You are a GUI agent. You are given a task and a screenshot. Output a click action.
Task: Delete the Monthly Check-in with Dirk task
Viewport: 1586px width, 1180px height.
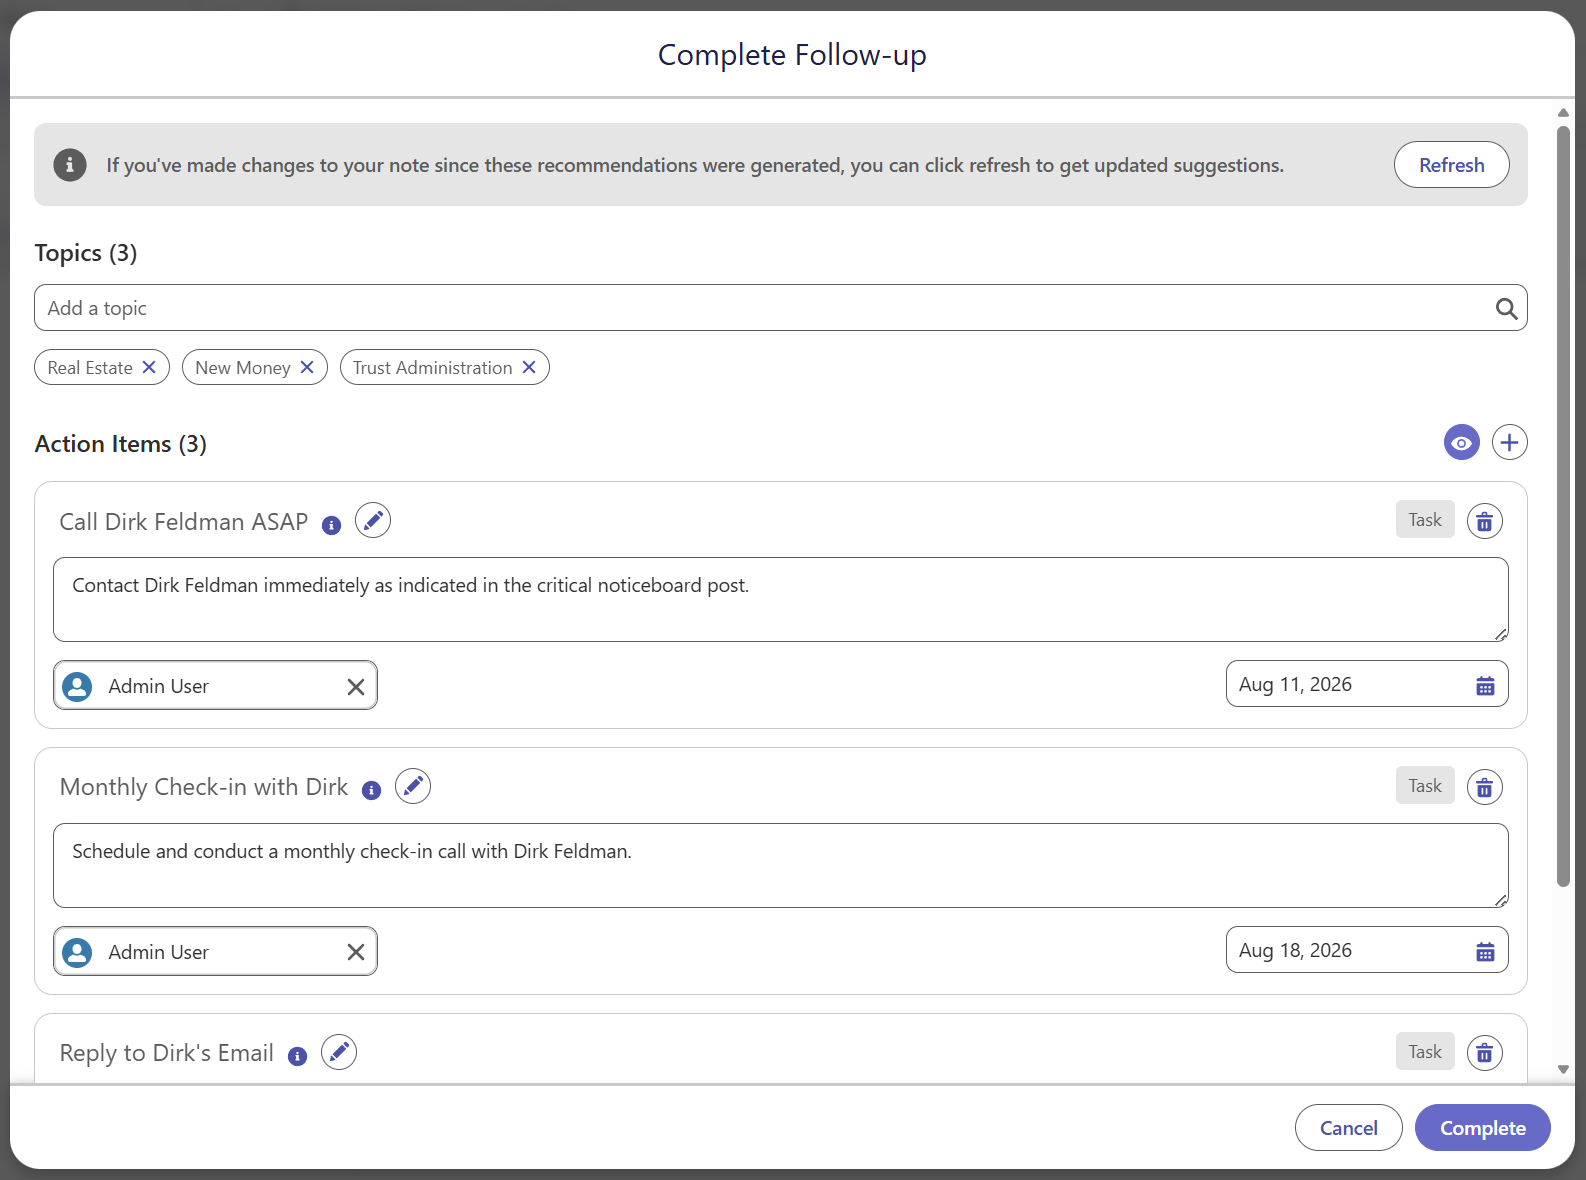[x=1485, y=787]
